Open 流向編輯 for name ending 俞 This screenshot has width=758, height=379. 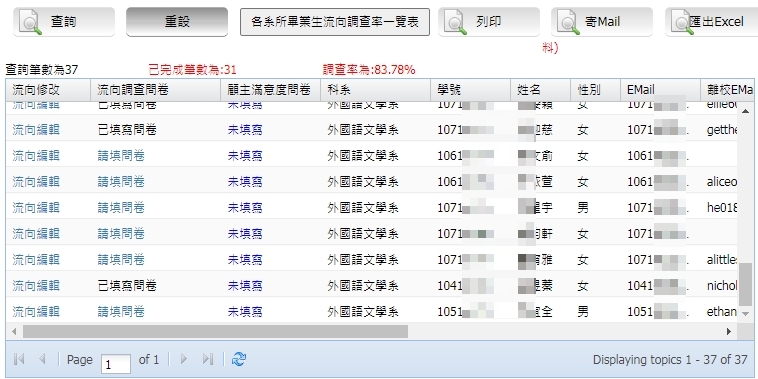click(x=36, y=156)
